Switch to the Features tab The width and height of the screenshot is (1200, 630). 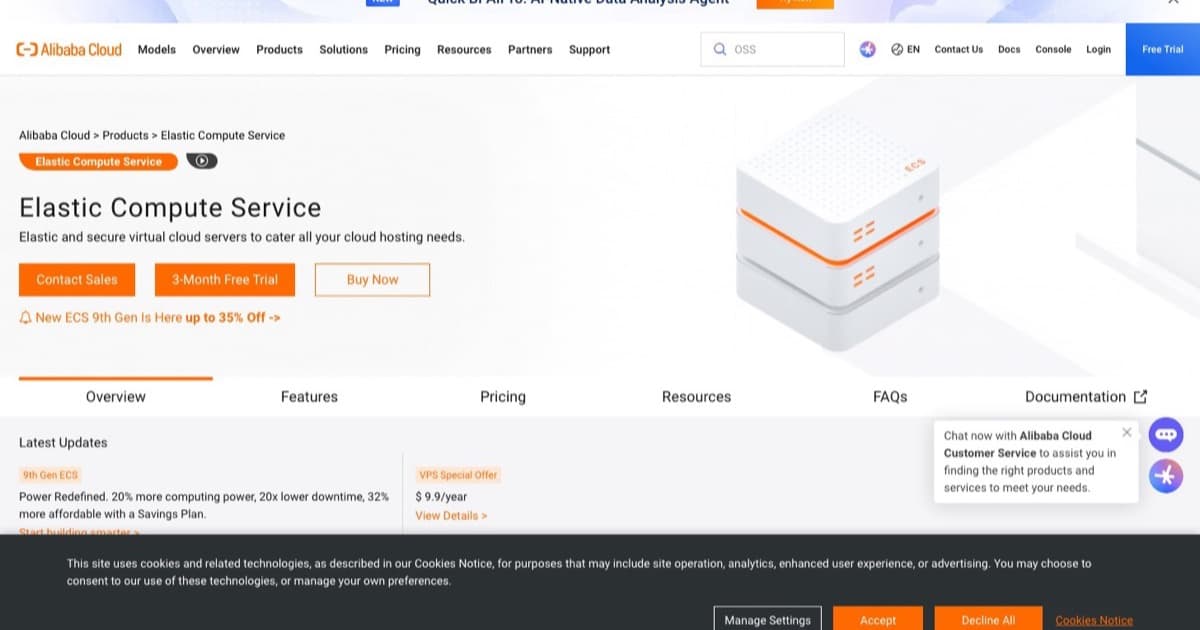tap(309, 396)
